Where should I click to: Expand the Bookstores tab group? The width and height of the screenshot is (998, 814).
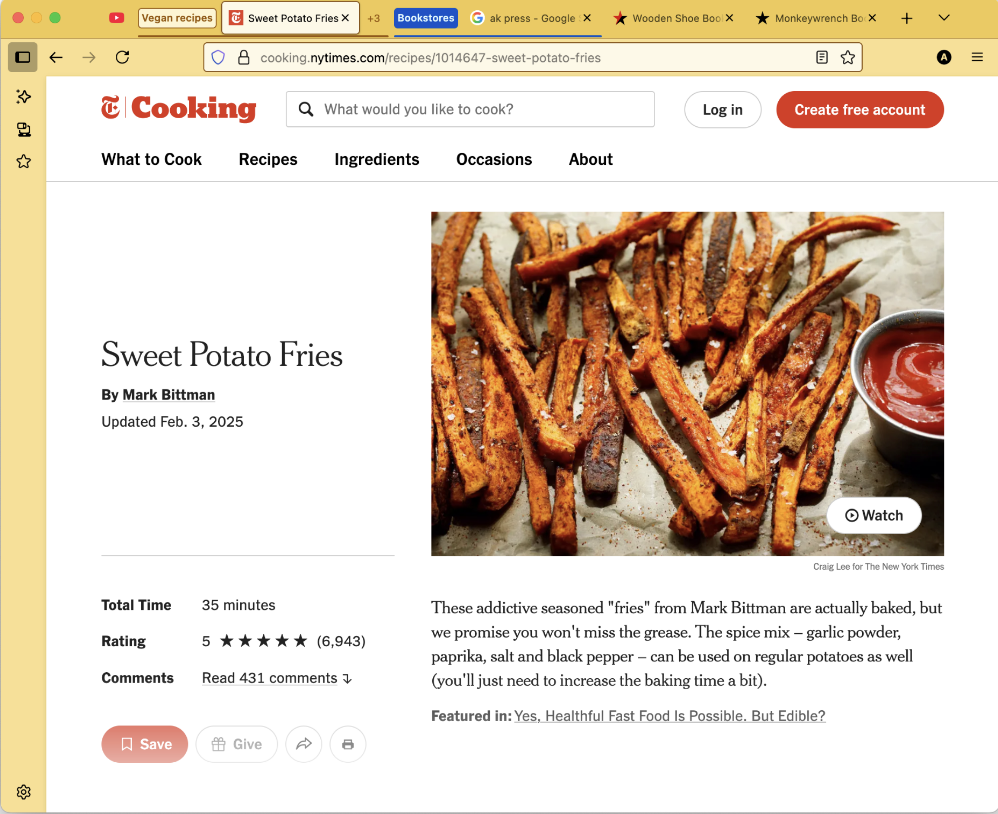[426, 18]
